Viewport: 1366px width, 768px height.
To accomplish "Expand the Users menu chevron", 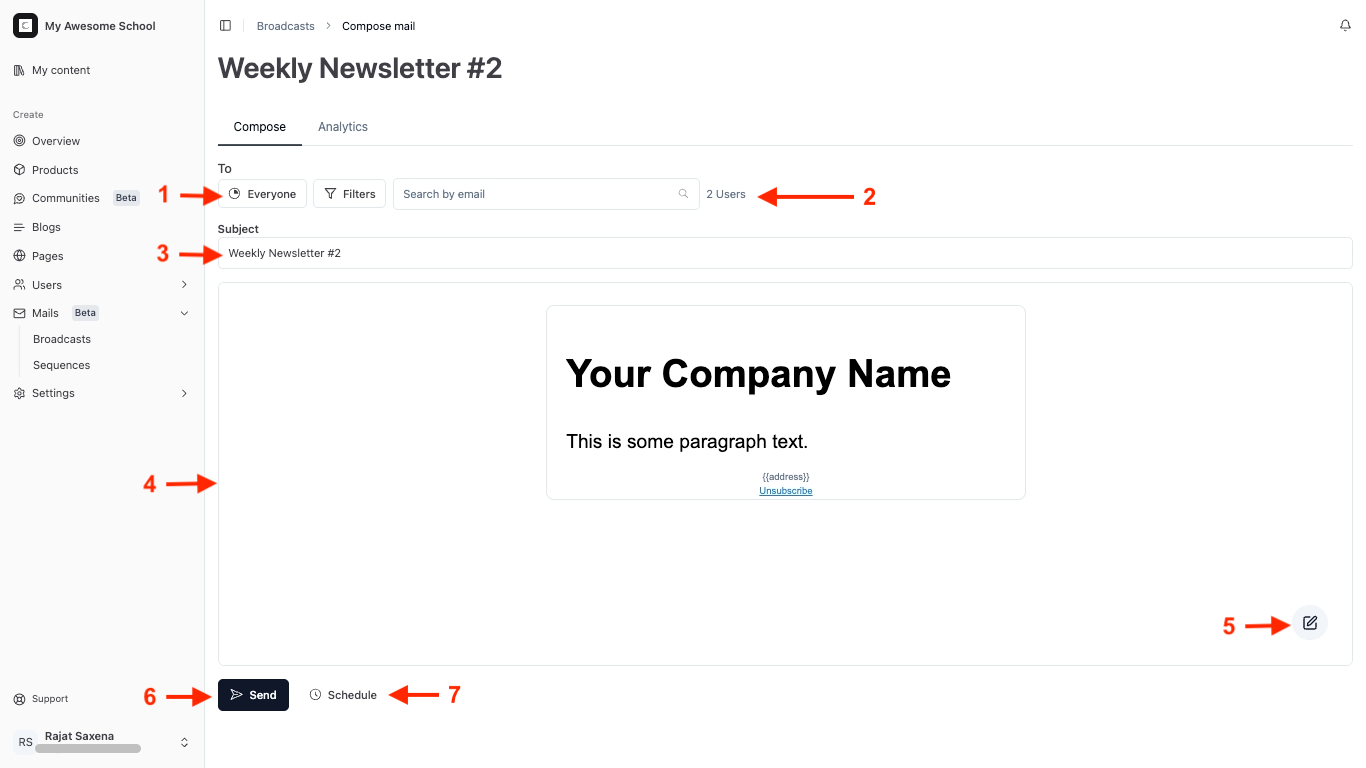I will (184, 285).
